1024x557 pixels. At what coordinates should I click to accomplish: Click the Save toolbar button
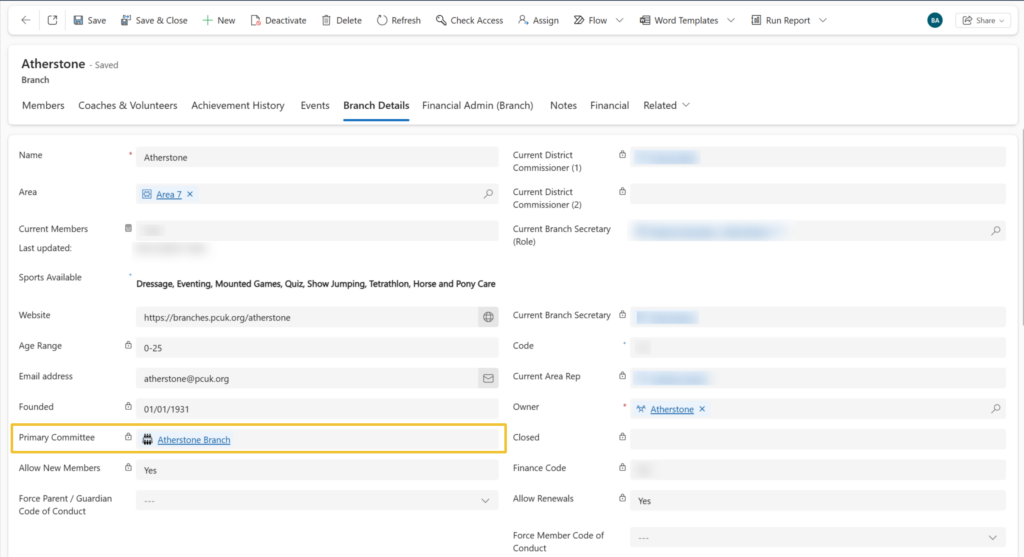88,20
